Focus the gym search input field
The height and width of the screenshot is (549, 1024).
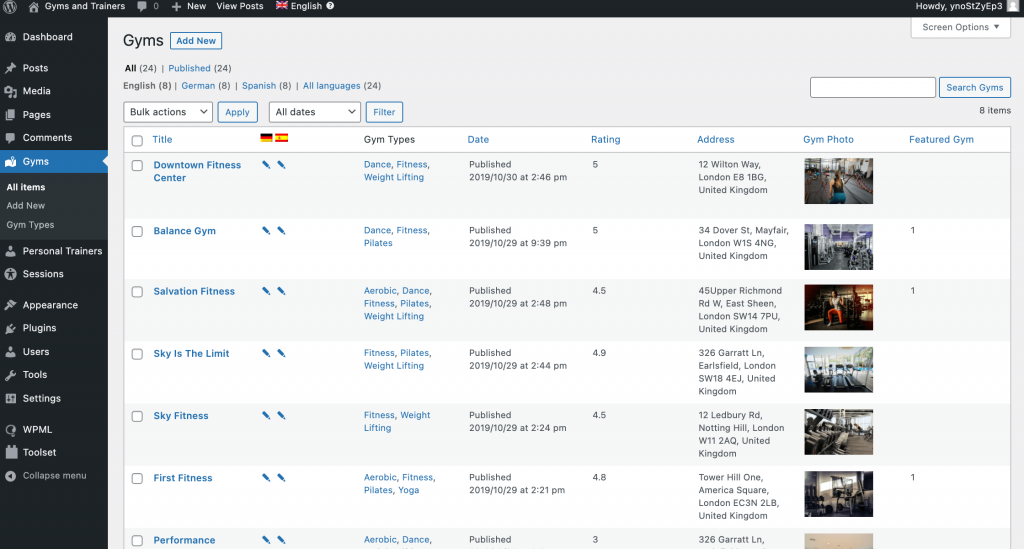point(872,87)
